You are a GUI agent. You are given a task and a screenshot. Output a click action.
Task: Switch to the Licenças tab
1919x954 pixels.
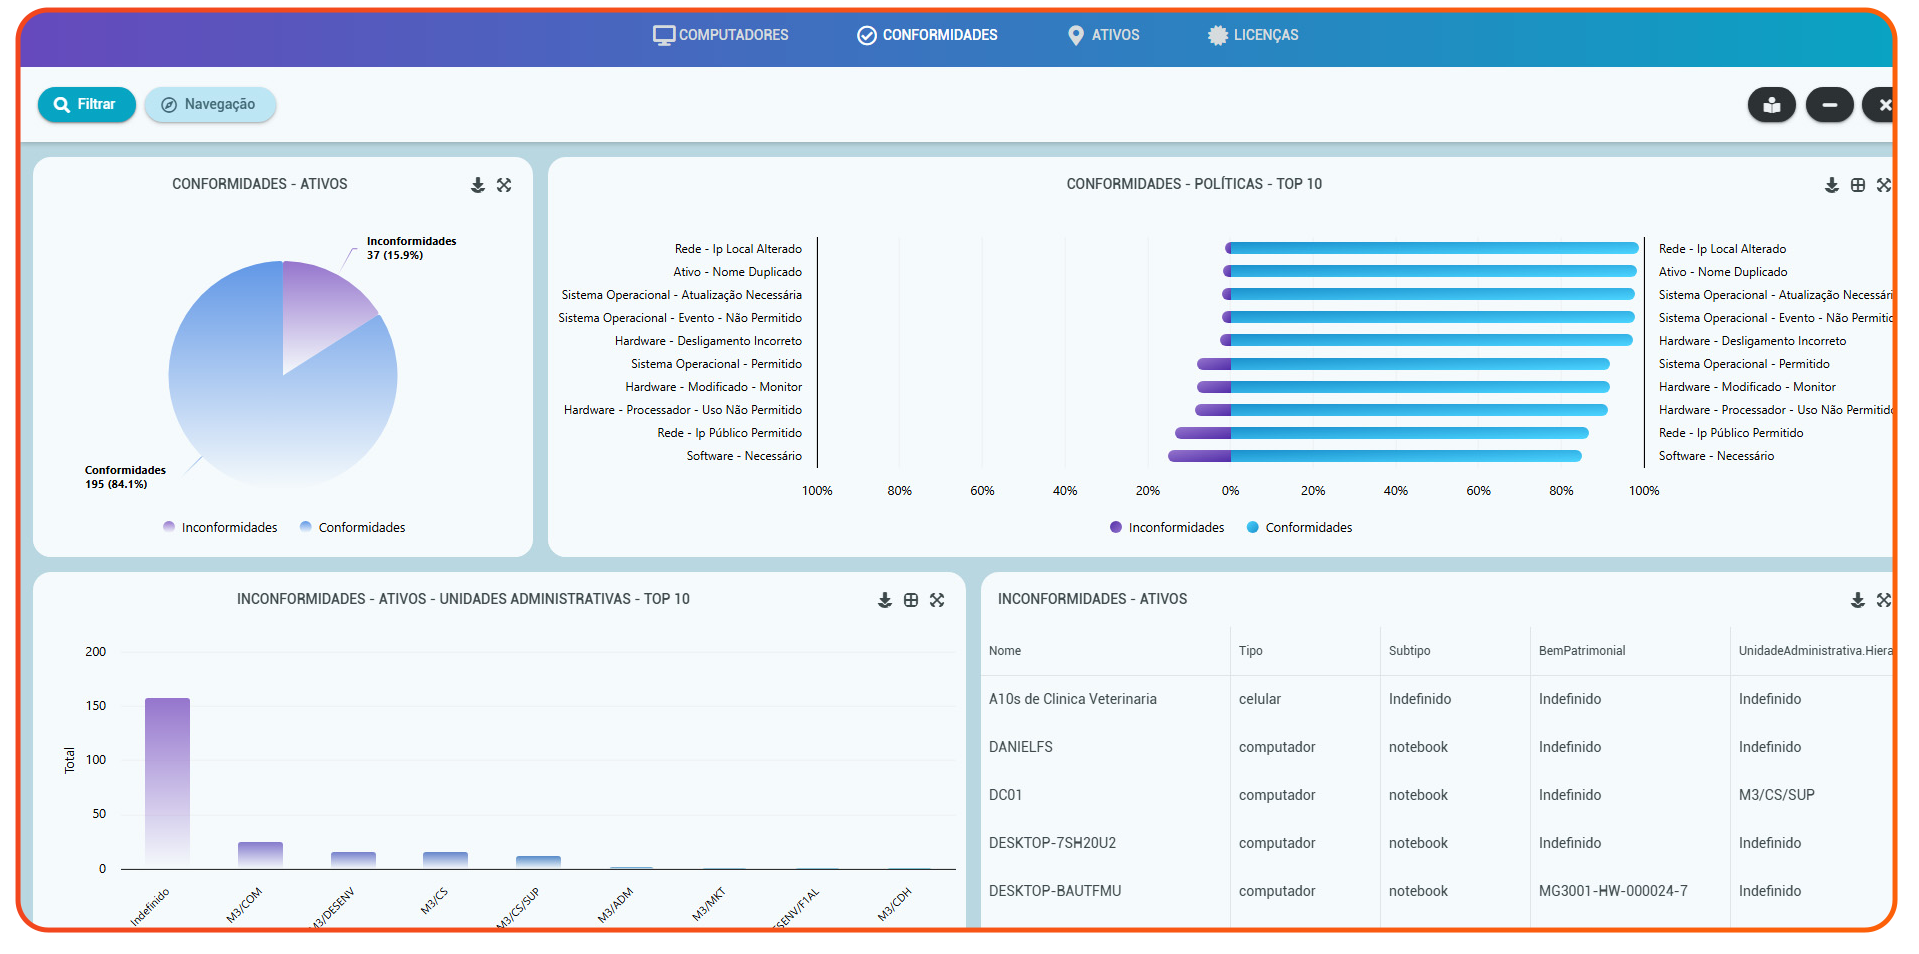point(1253,35)
